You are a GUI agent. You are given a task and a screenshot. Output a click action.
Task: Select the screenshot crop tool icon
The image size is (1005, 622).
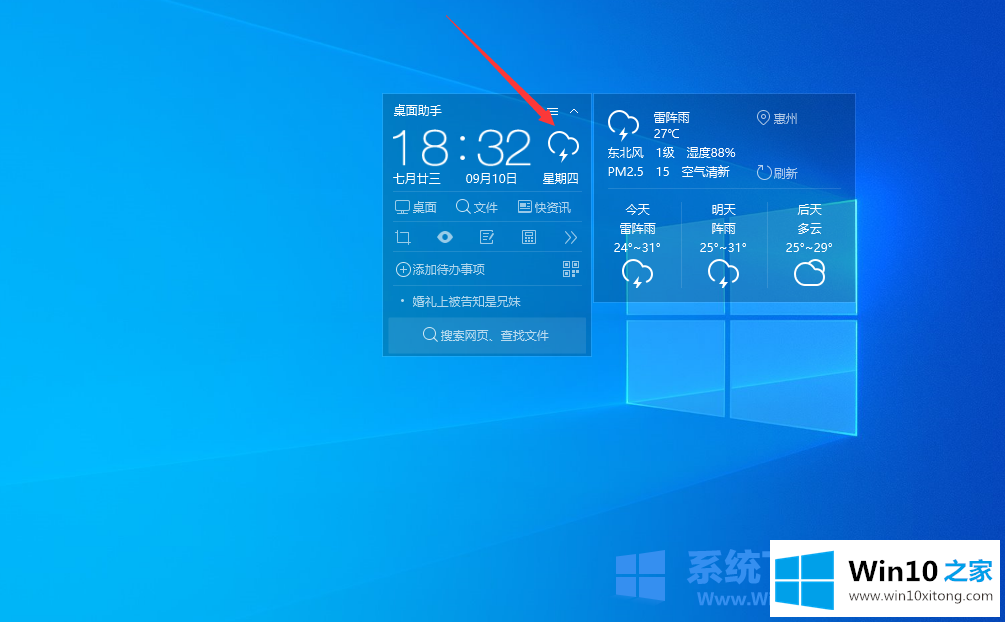[403, 238]
